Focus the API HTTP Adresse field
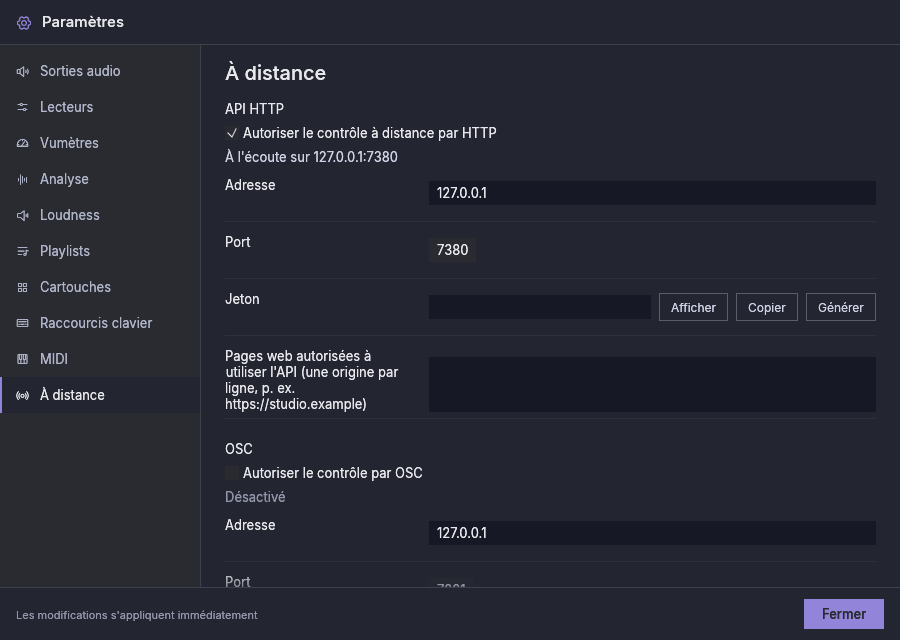Viewport: 900px width, 640px height. [652, 193]
